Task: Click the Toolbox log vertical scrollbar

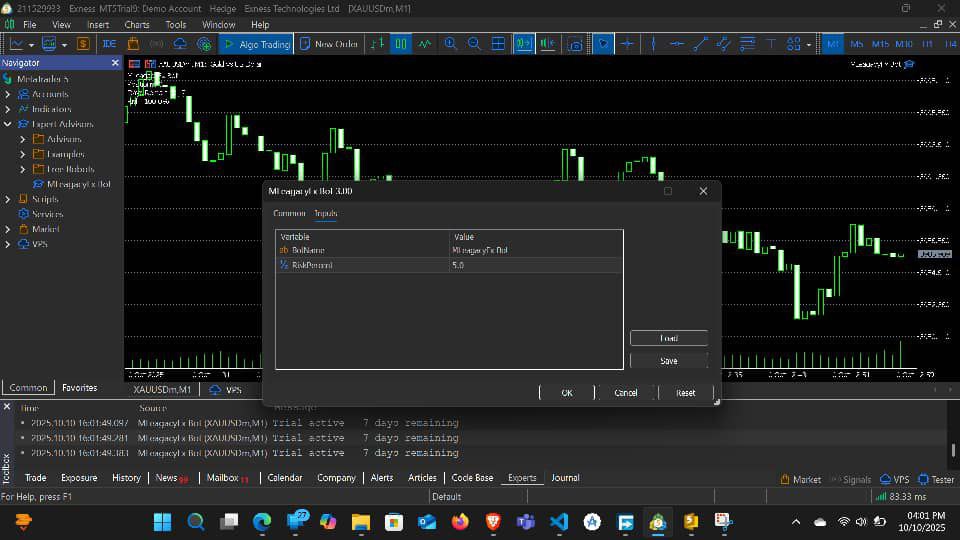Action: pyautogui.click(x=953, y=450)
